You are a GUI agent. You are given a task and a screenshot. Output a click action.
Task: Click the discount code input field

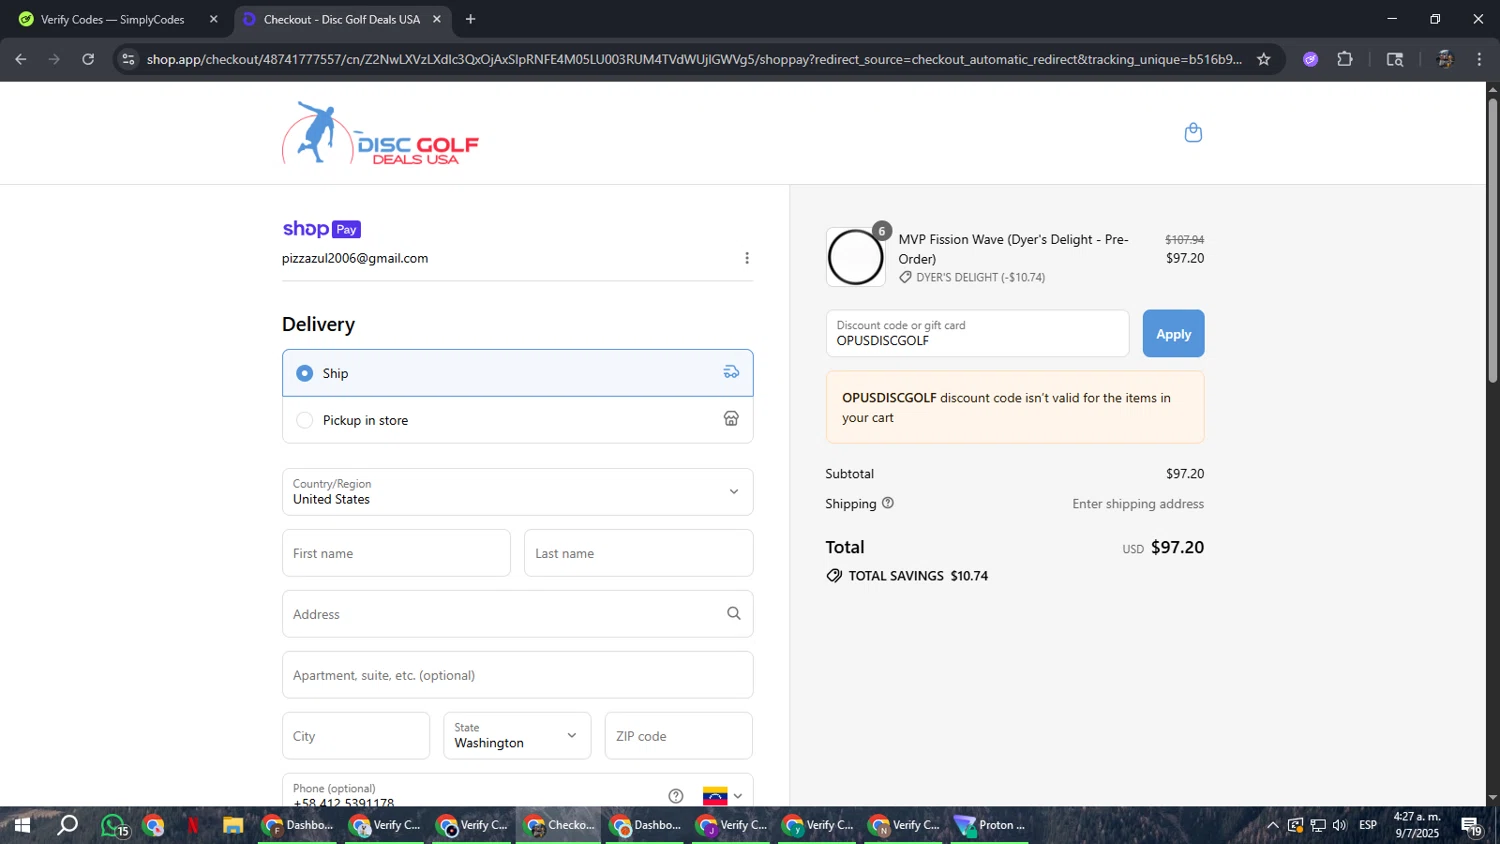(x=977, y=334)
